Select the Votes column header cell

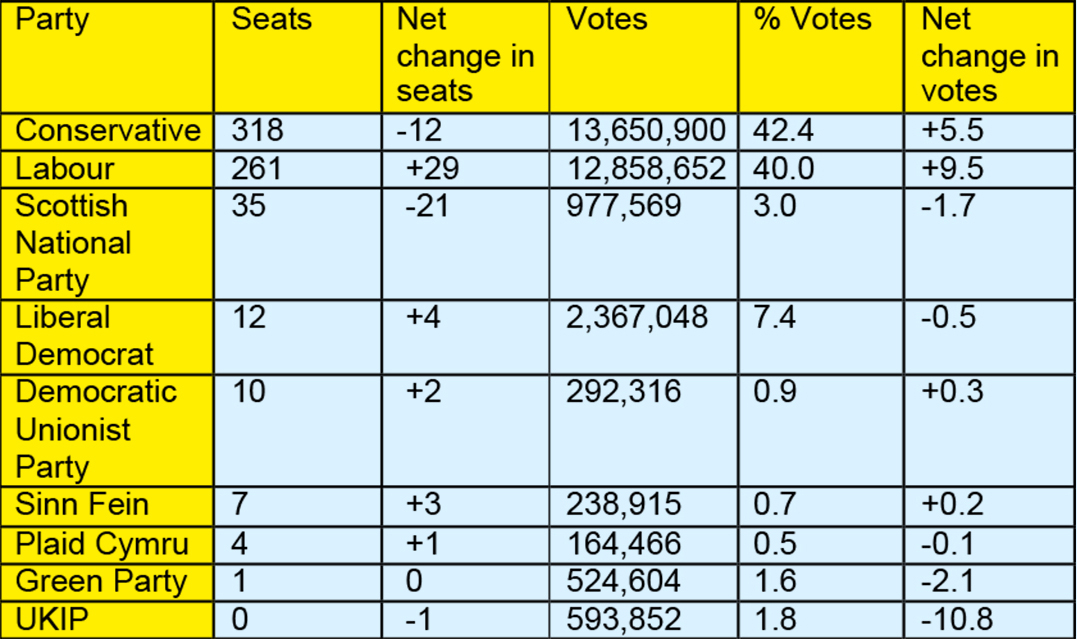pos(644,57)
